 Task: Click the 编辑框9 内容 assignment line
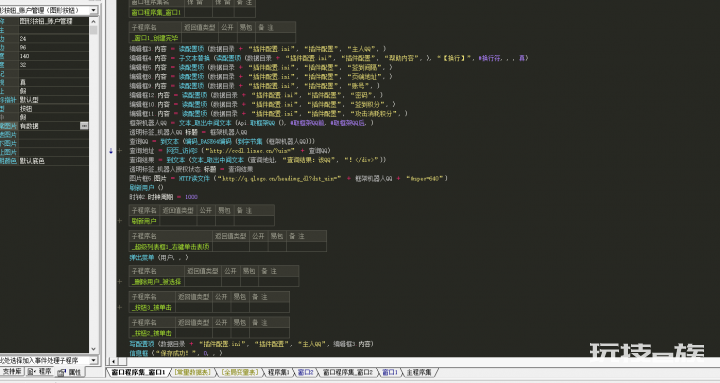pyautogui.click(x=254, y=86)
